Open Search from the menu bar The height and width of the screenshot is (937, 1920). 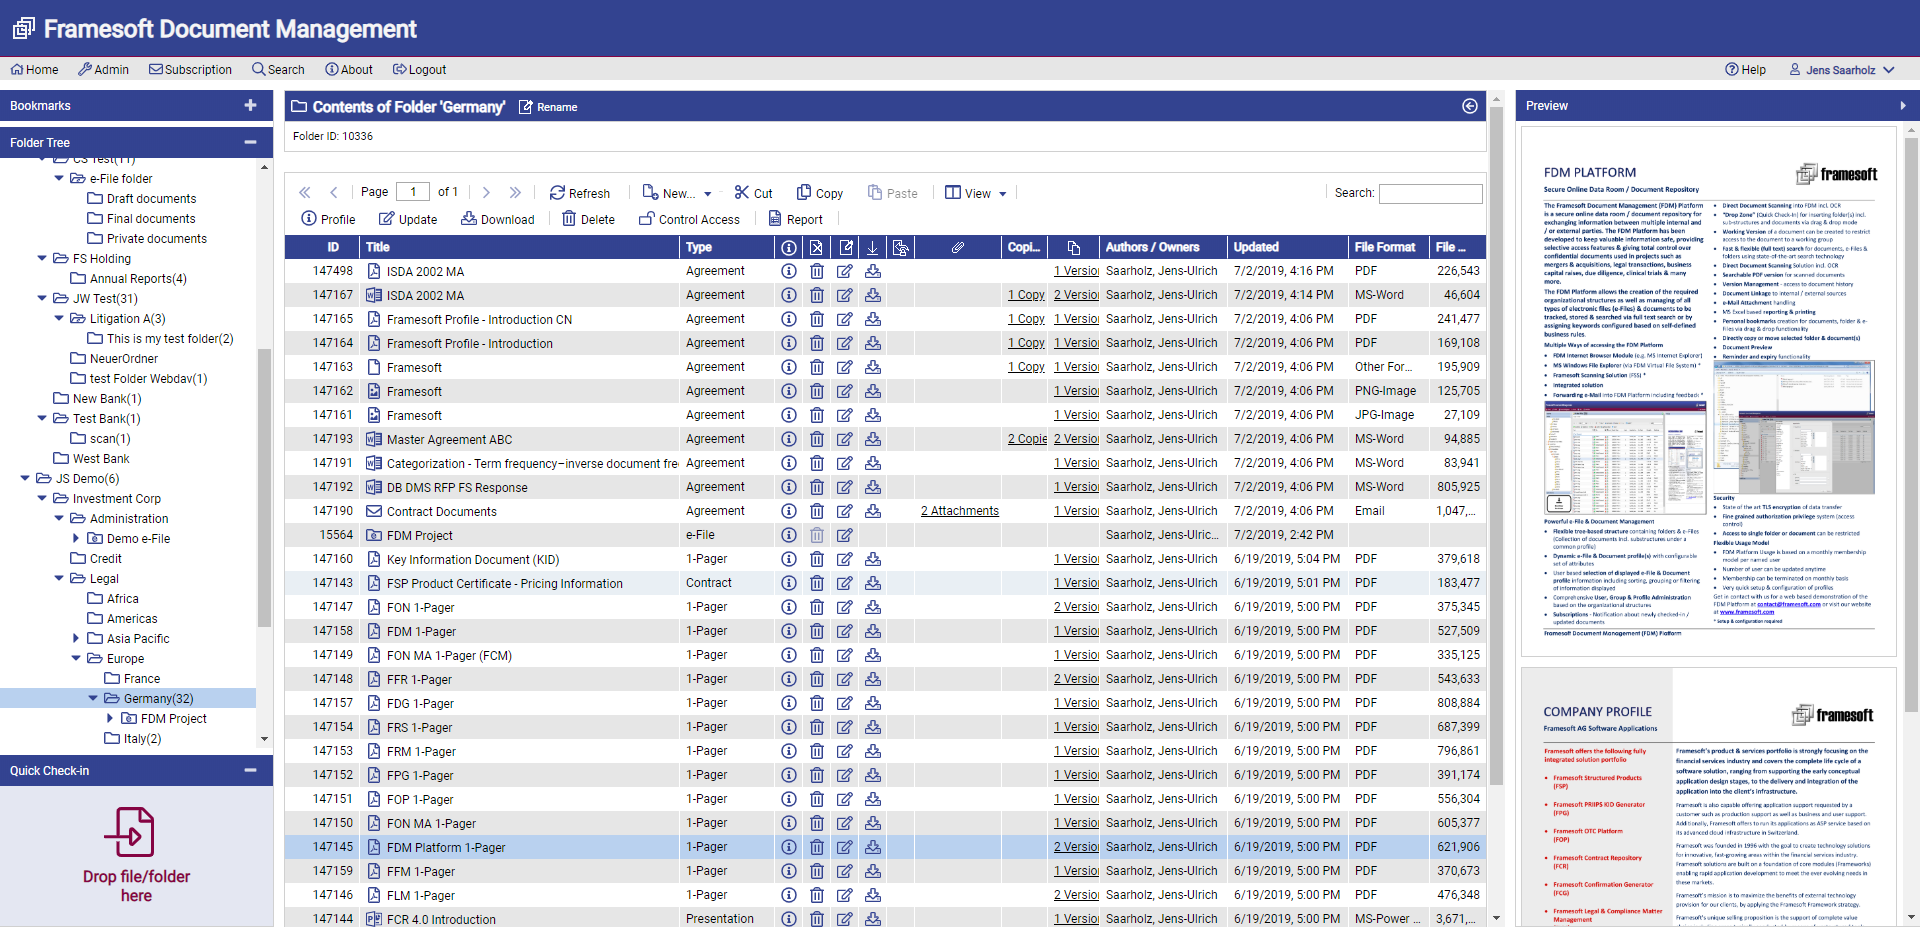coord(278,70)
